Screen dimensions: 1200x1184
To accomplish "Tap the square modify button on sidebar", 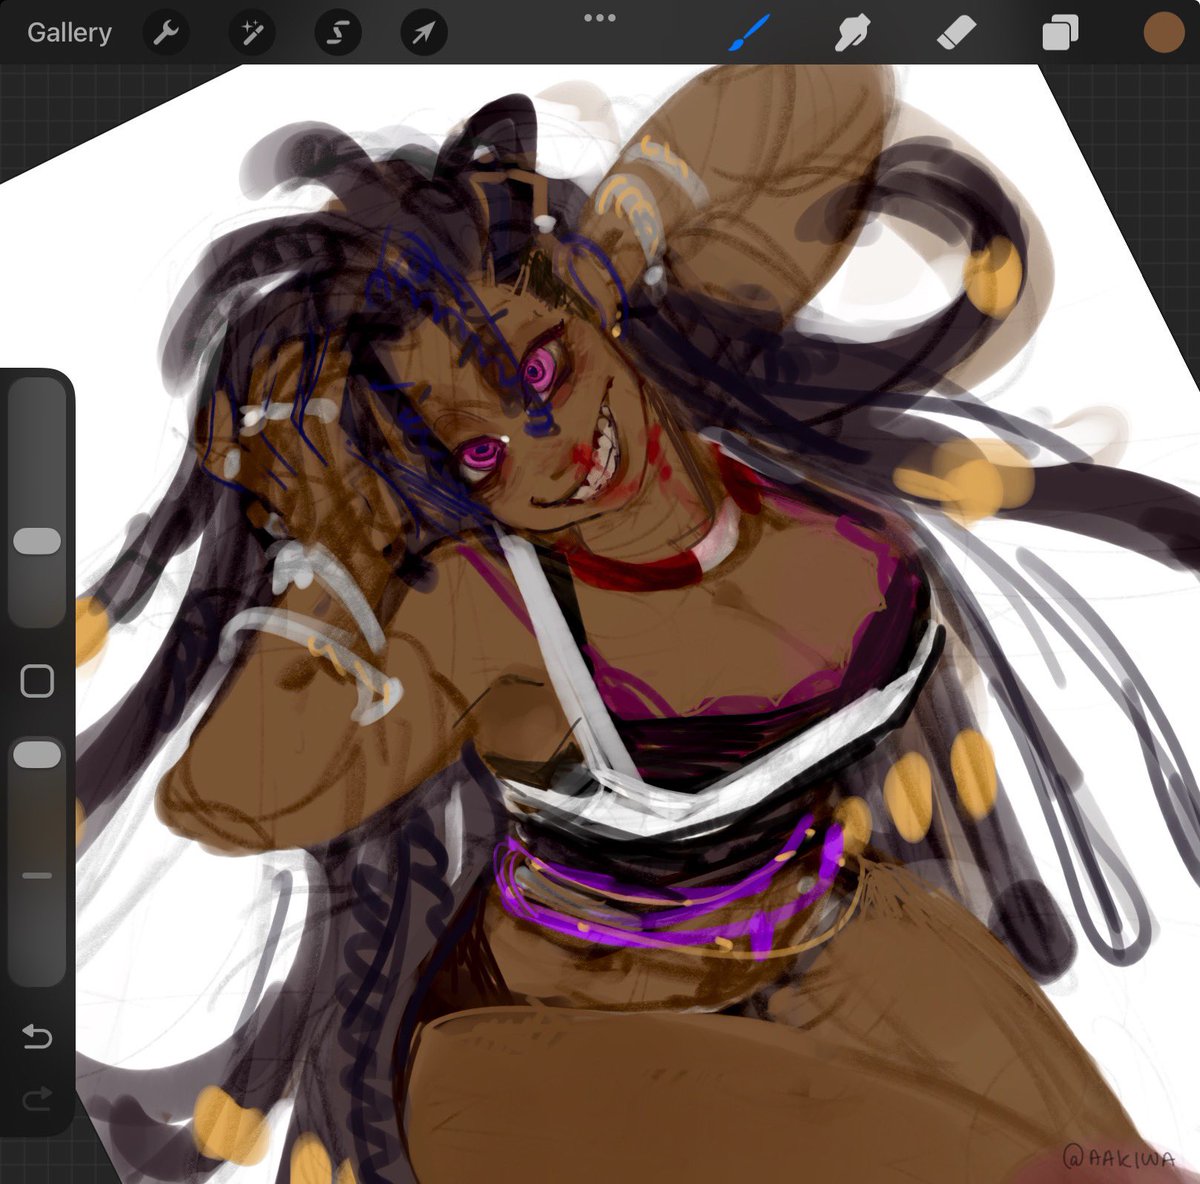I will 37,681.
